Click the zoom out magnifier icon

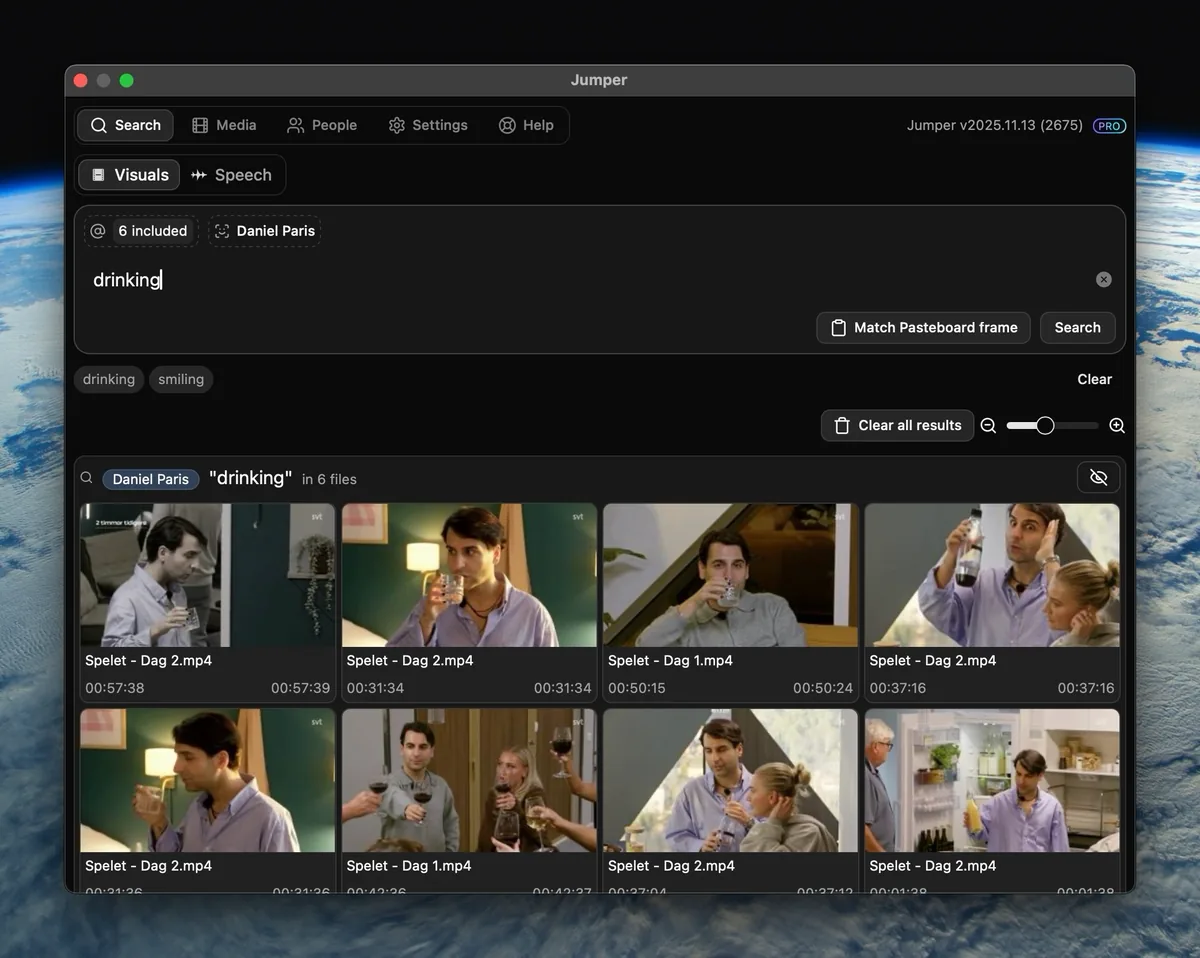(988, 426)
